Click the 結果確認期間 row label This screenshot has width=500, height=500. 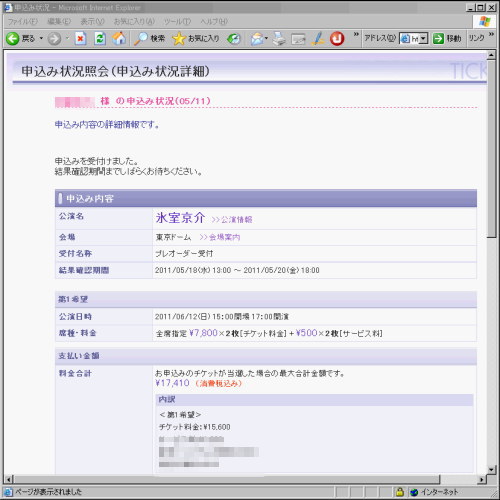coord(84,270)
